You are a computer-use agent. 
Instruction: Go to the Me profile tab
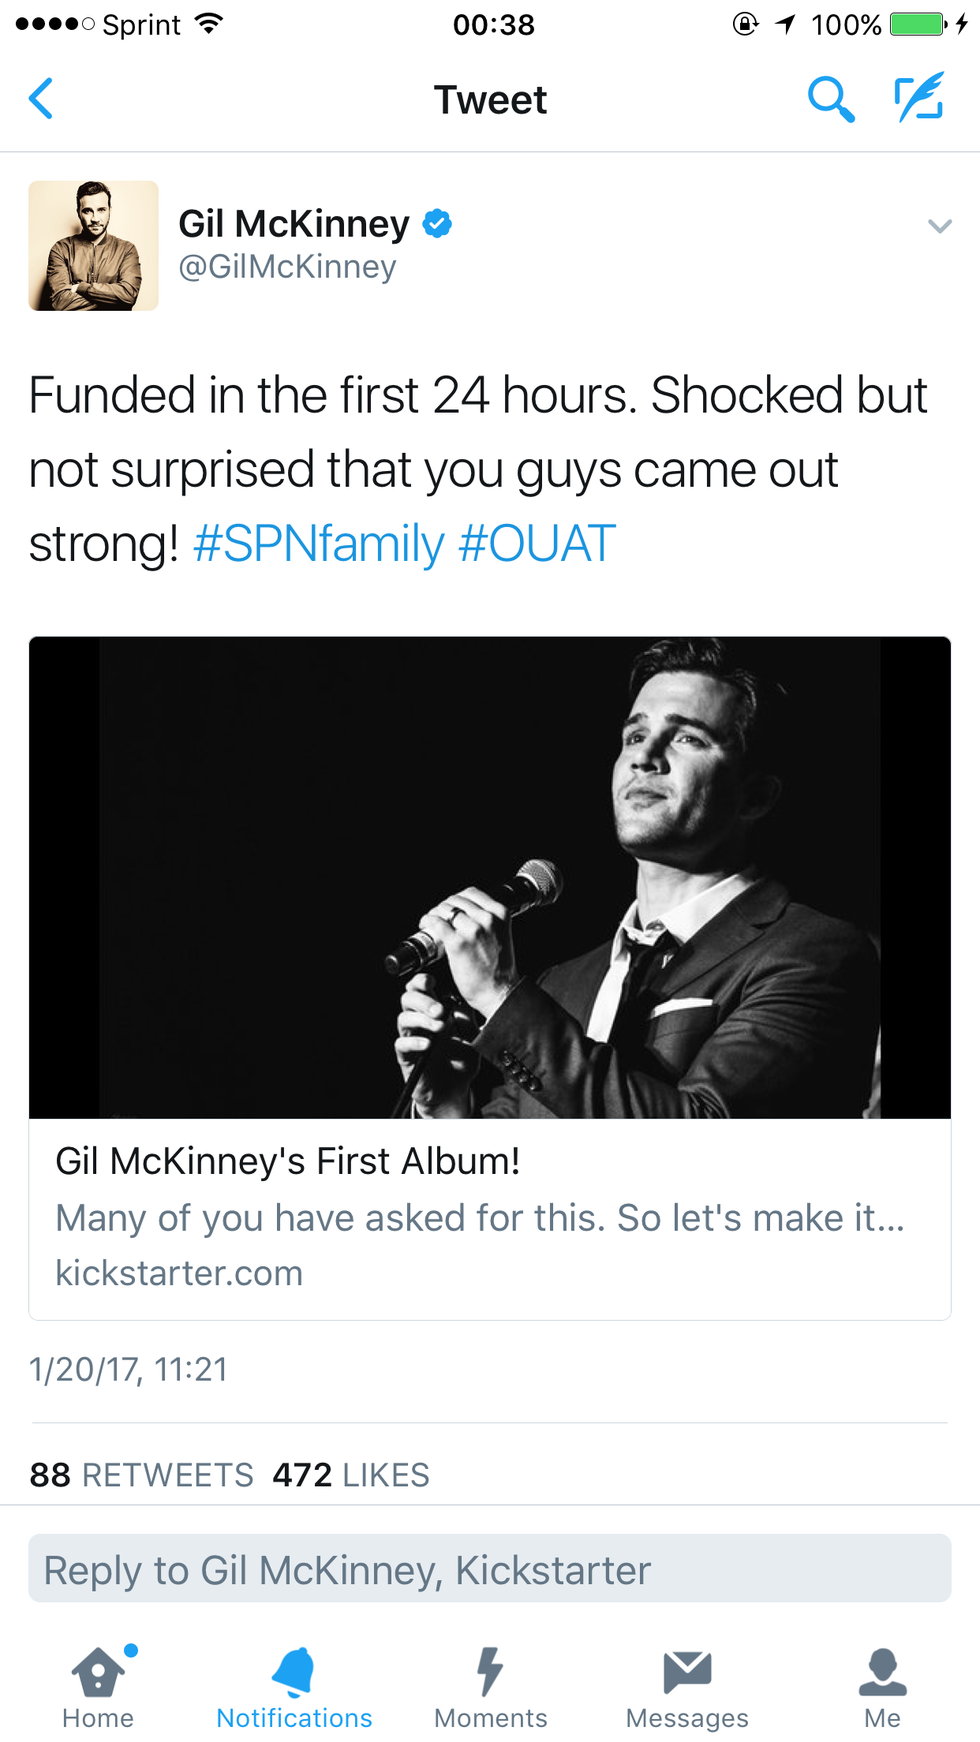pos(882,1687)
